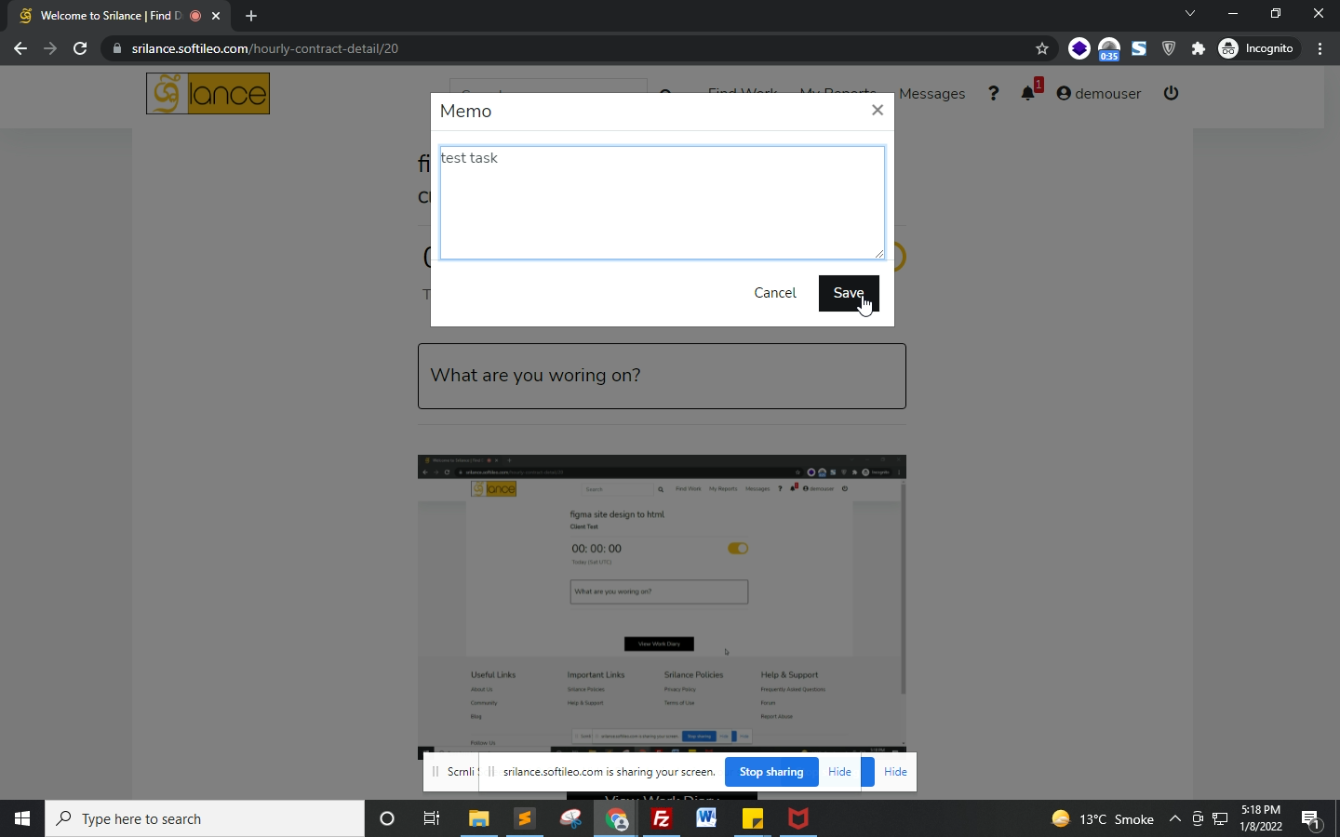This screenshot has width=1340, height=837.
Task: Open the demouser profile menu
Action: click(x=1098, y=93)
